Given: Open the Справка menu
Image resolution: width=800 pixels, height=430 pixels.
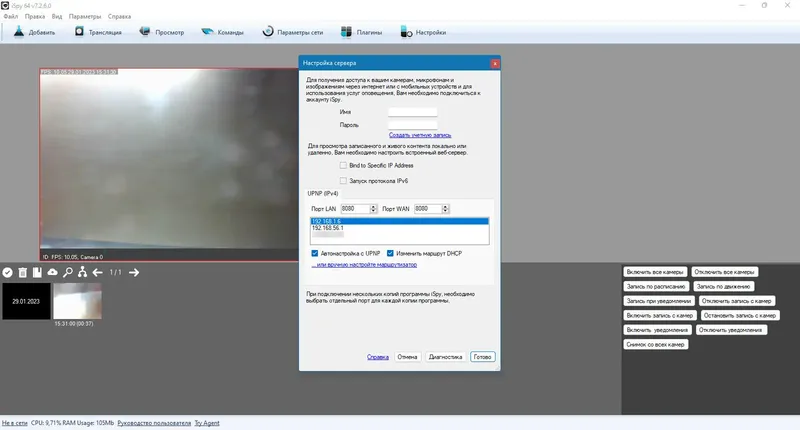Looking at the screenshot, I should point(119,16).
